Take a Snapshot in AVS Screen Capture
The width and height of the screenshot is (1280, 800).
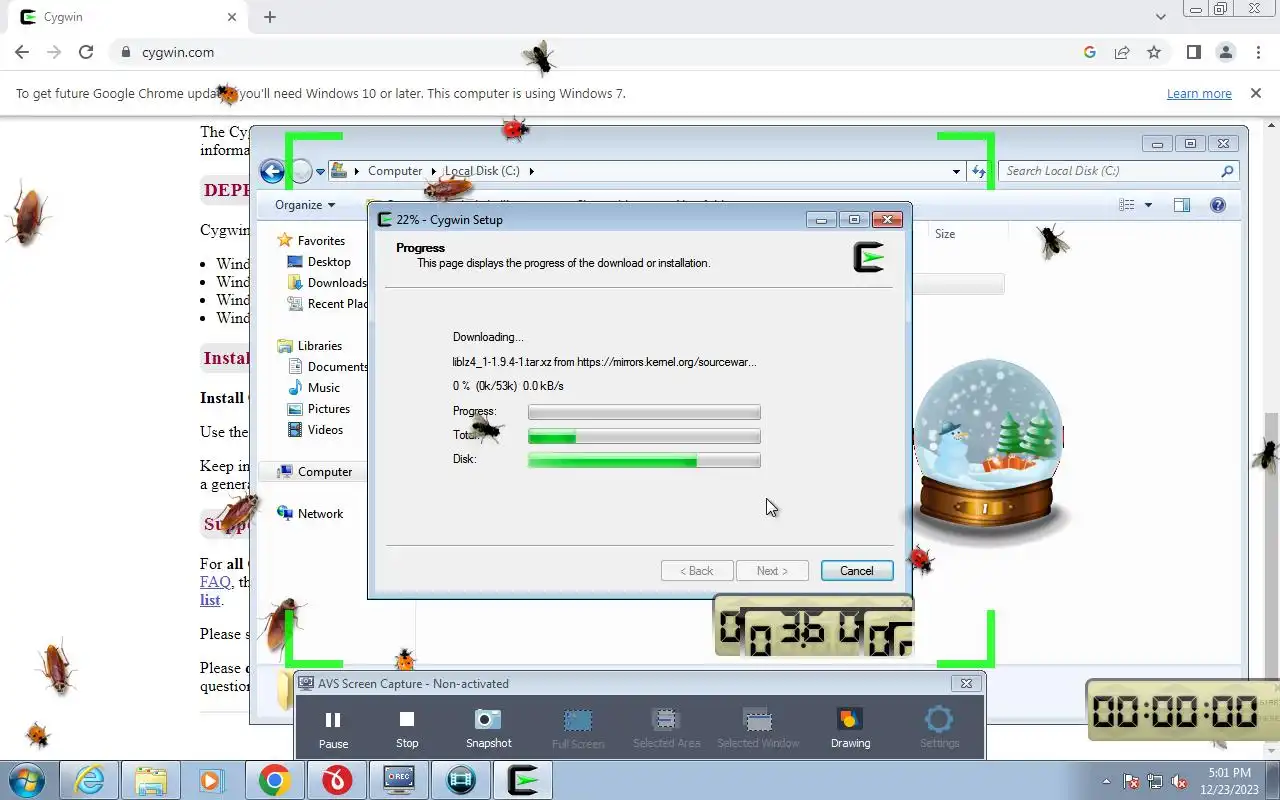pos(488,729)
